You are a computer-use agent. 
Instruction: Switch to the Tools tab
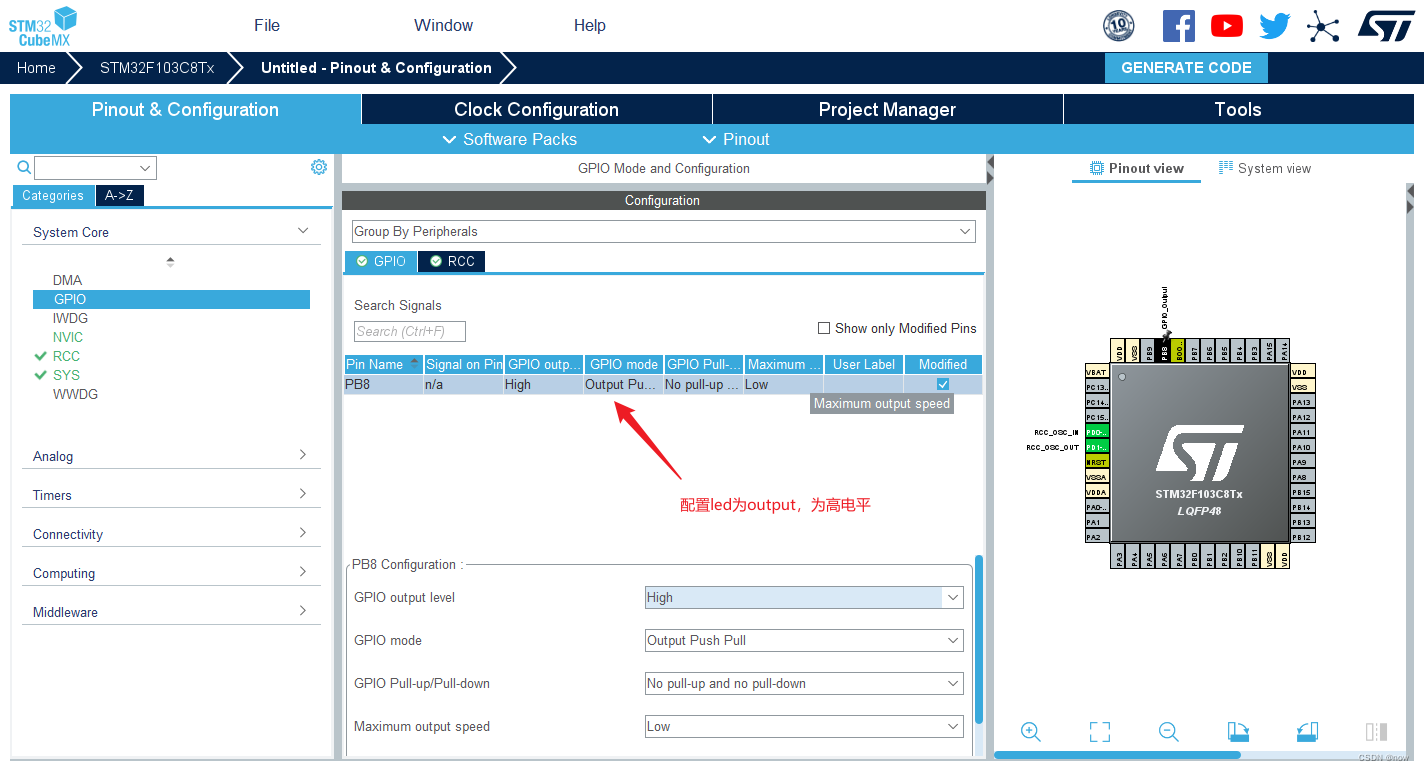(1238, 109)
